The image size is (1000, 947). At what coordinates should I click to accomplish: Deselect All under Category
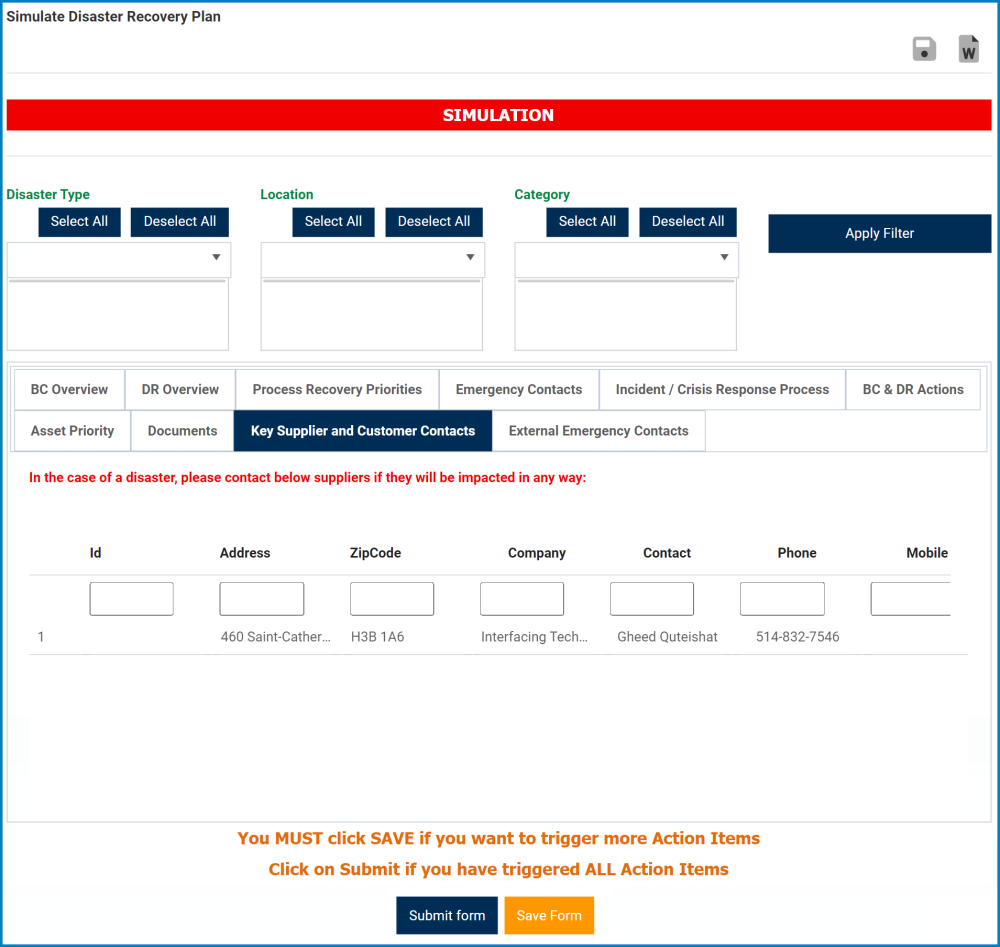coord(688,222)
